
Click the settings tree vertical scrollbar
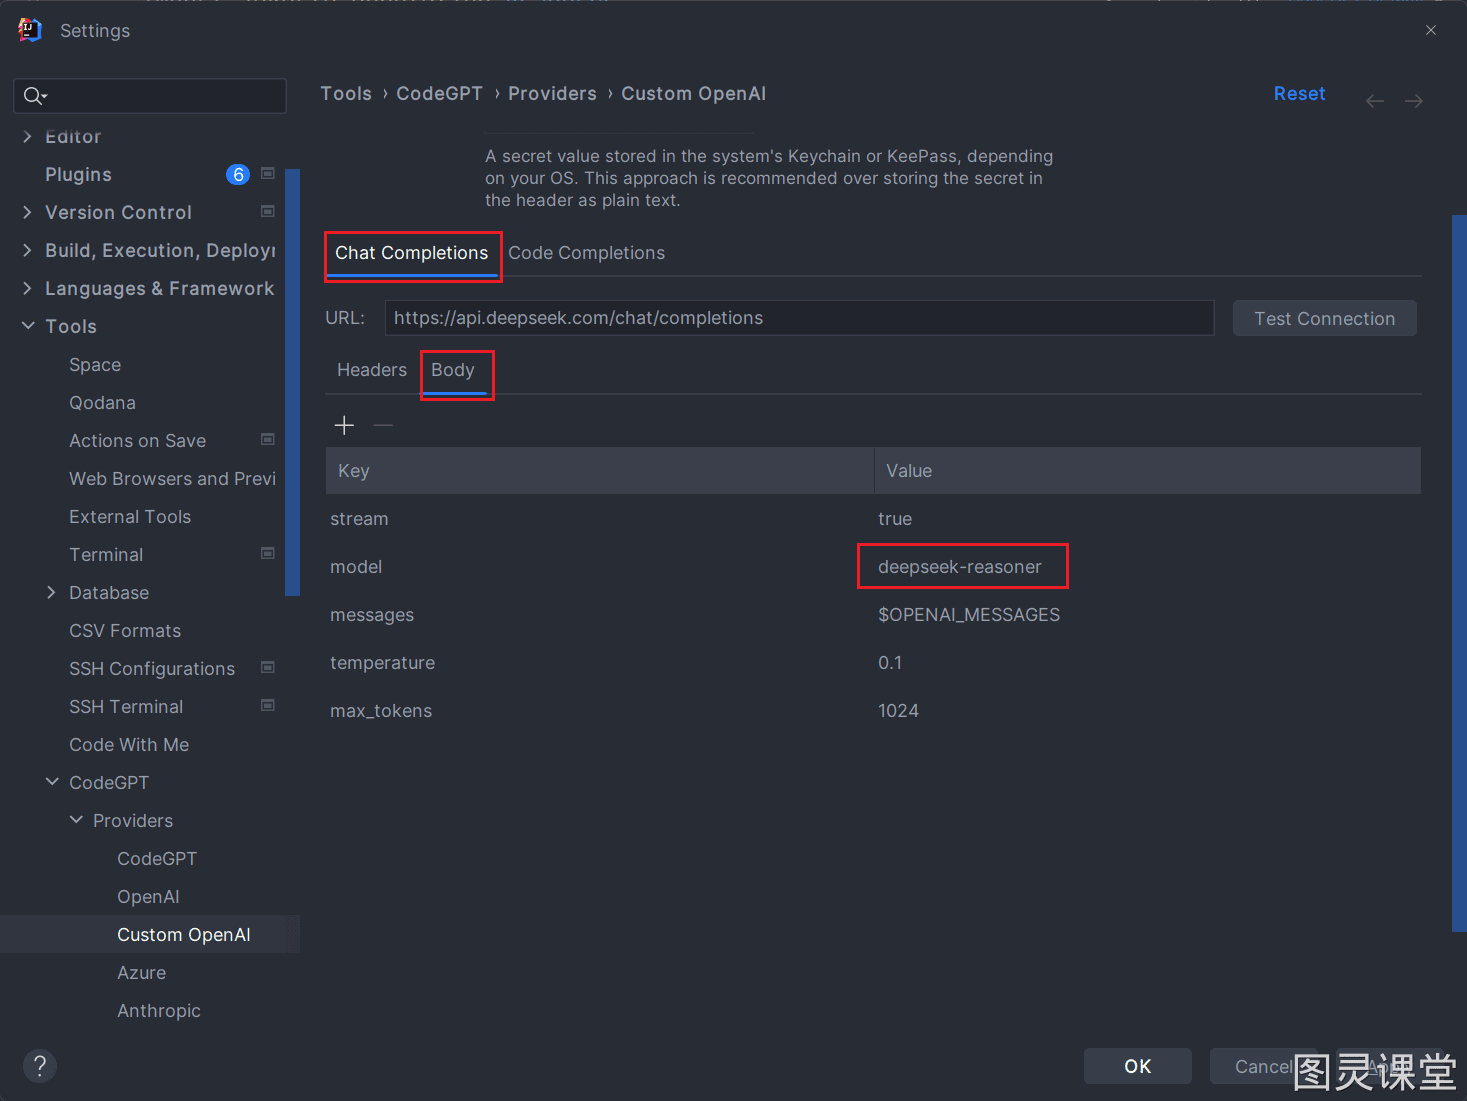292,382
